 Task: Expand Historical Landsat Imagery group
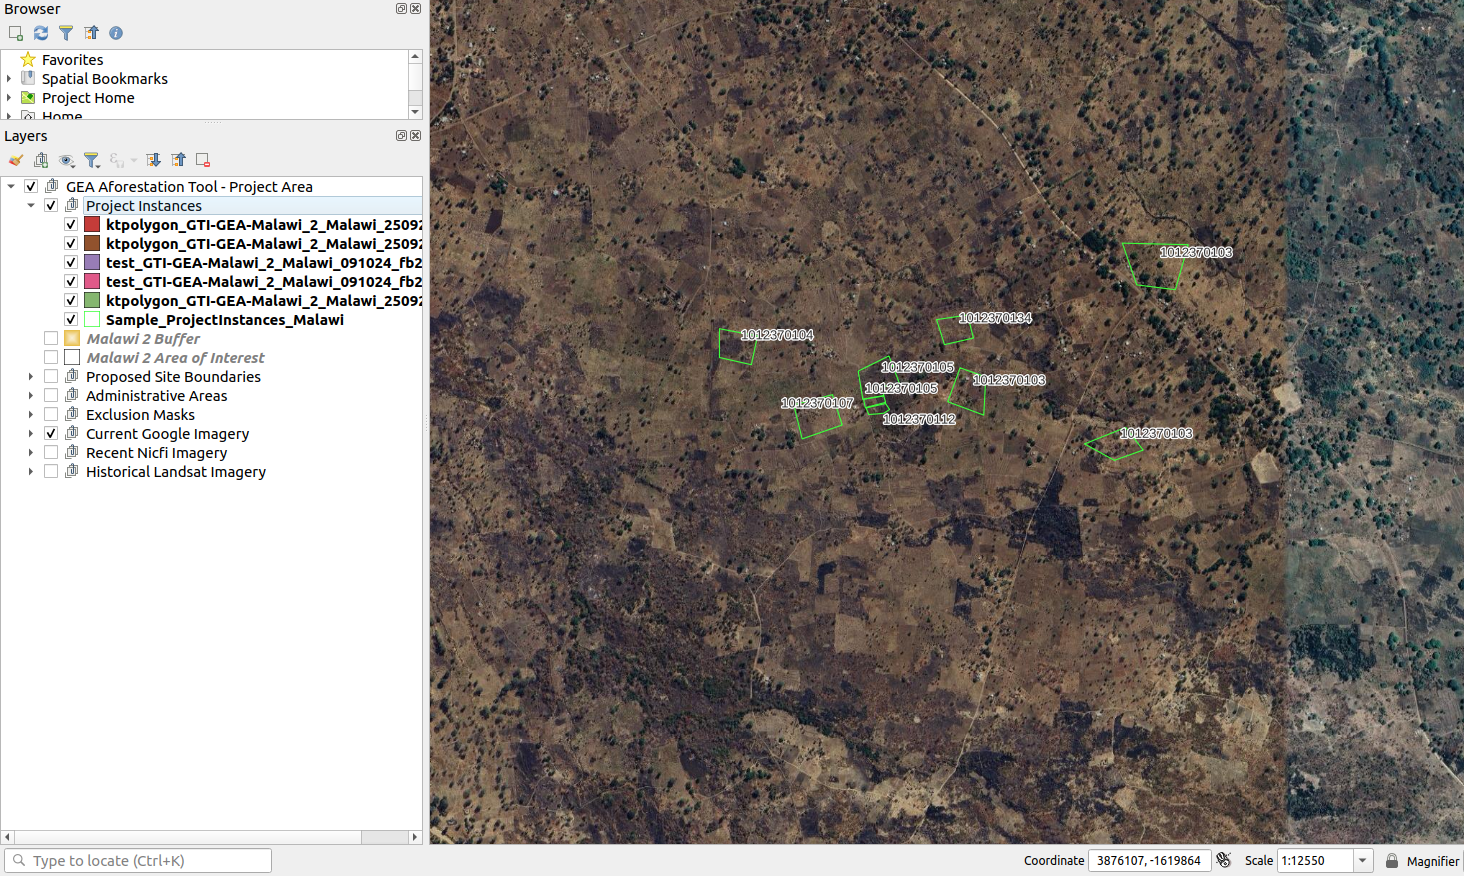[31, 472]
